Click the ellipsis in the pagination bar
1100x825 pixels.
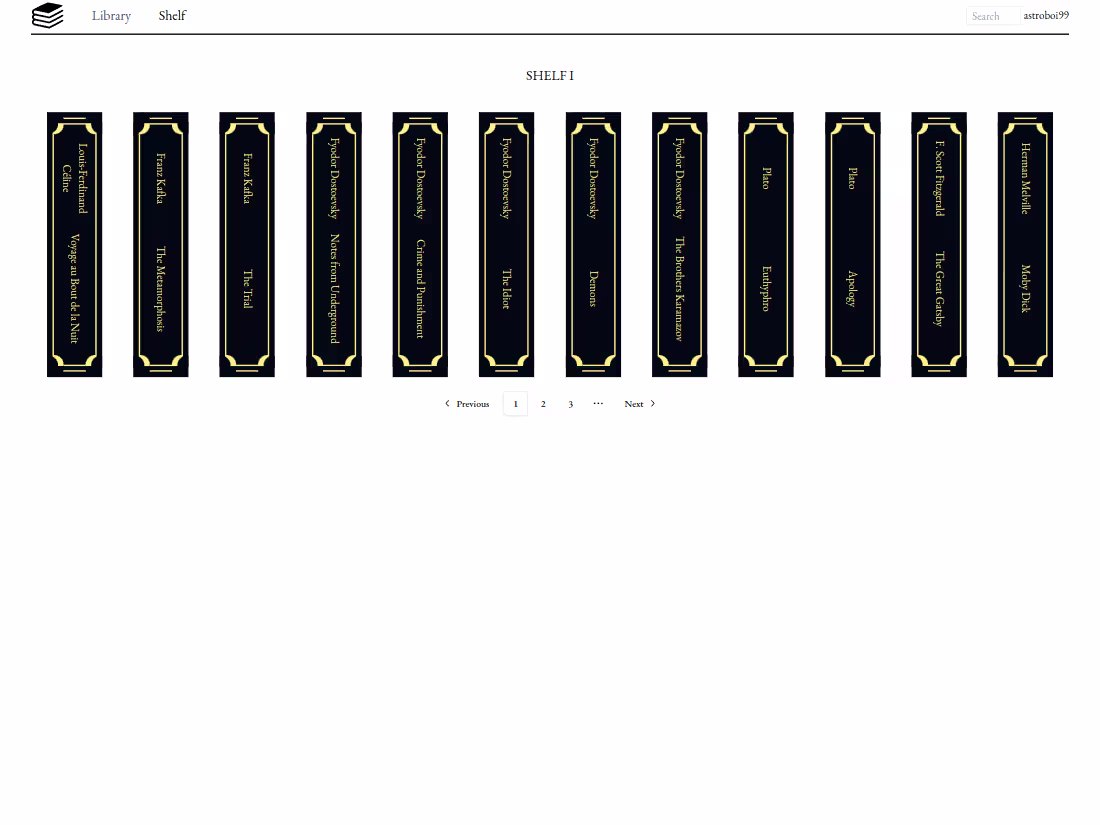pos(598,403)
